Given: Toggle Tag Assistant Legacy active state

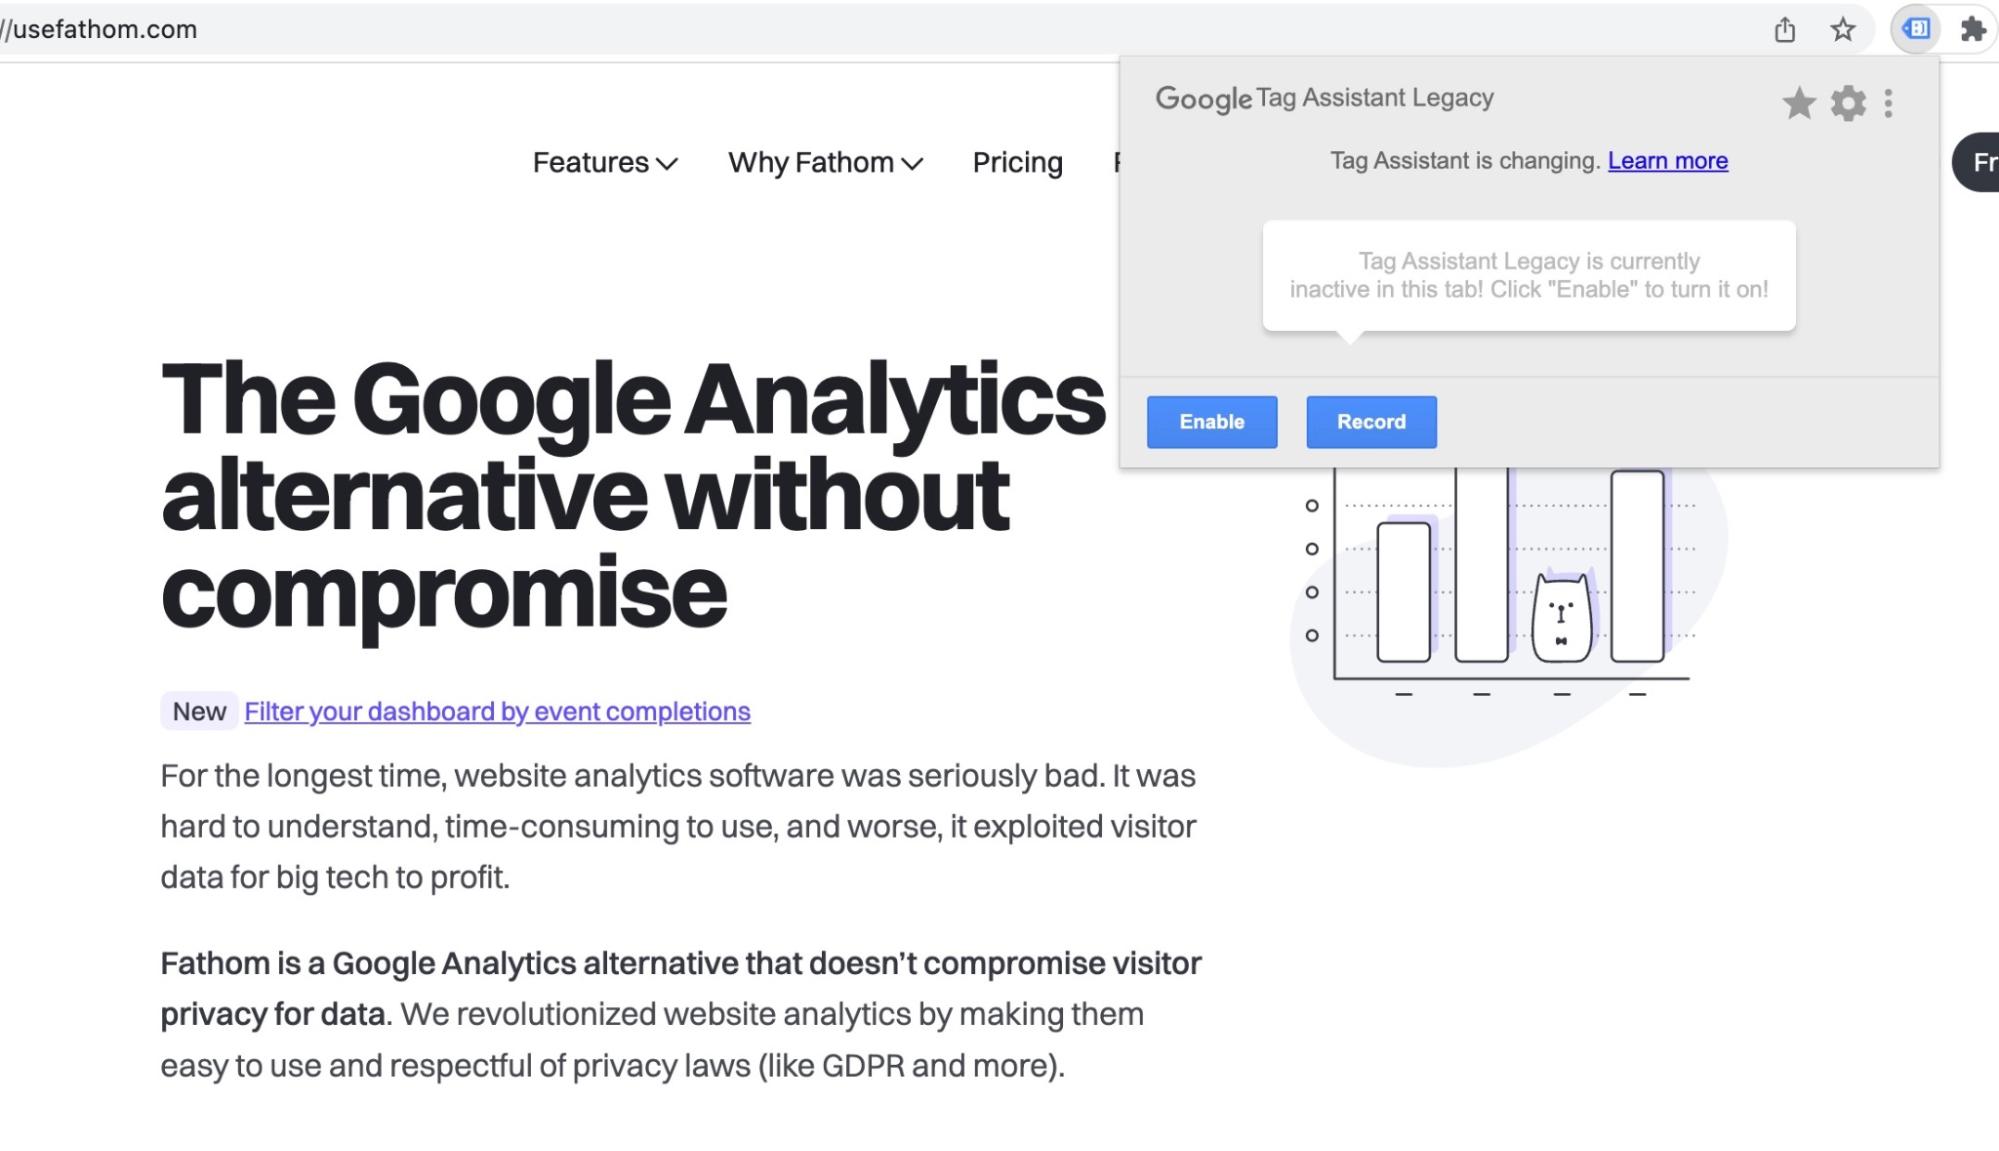Looking at the screenshot, I should click(x=1211, y=422).
